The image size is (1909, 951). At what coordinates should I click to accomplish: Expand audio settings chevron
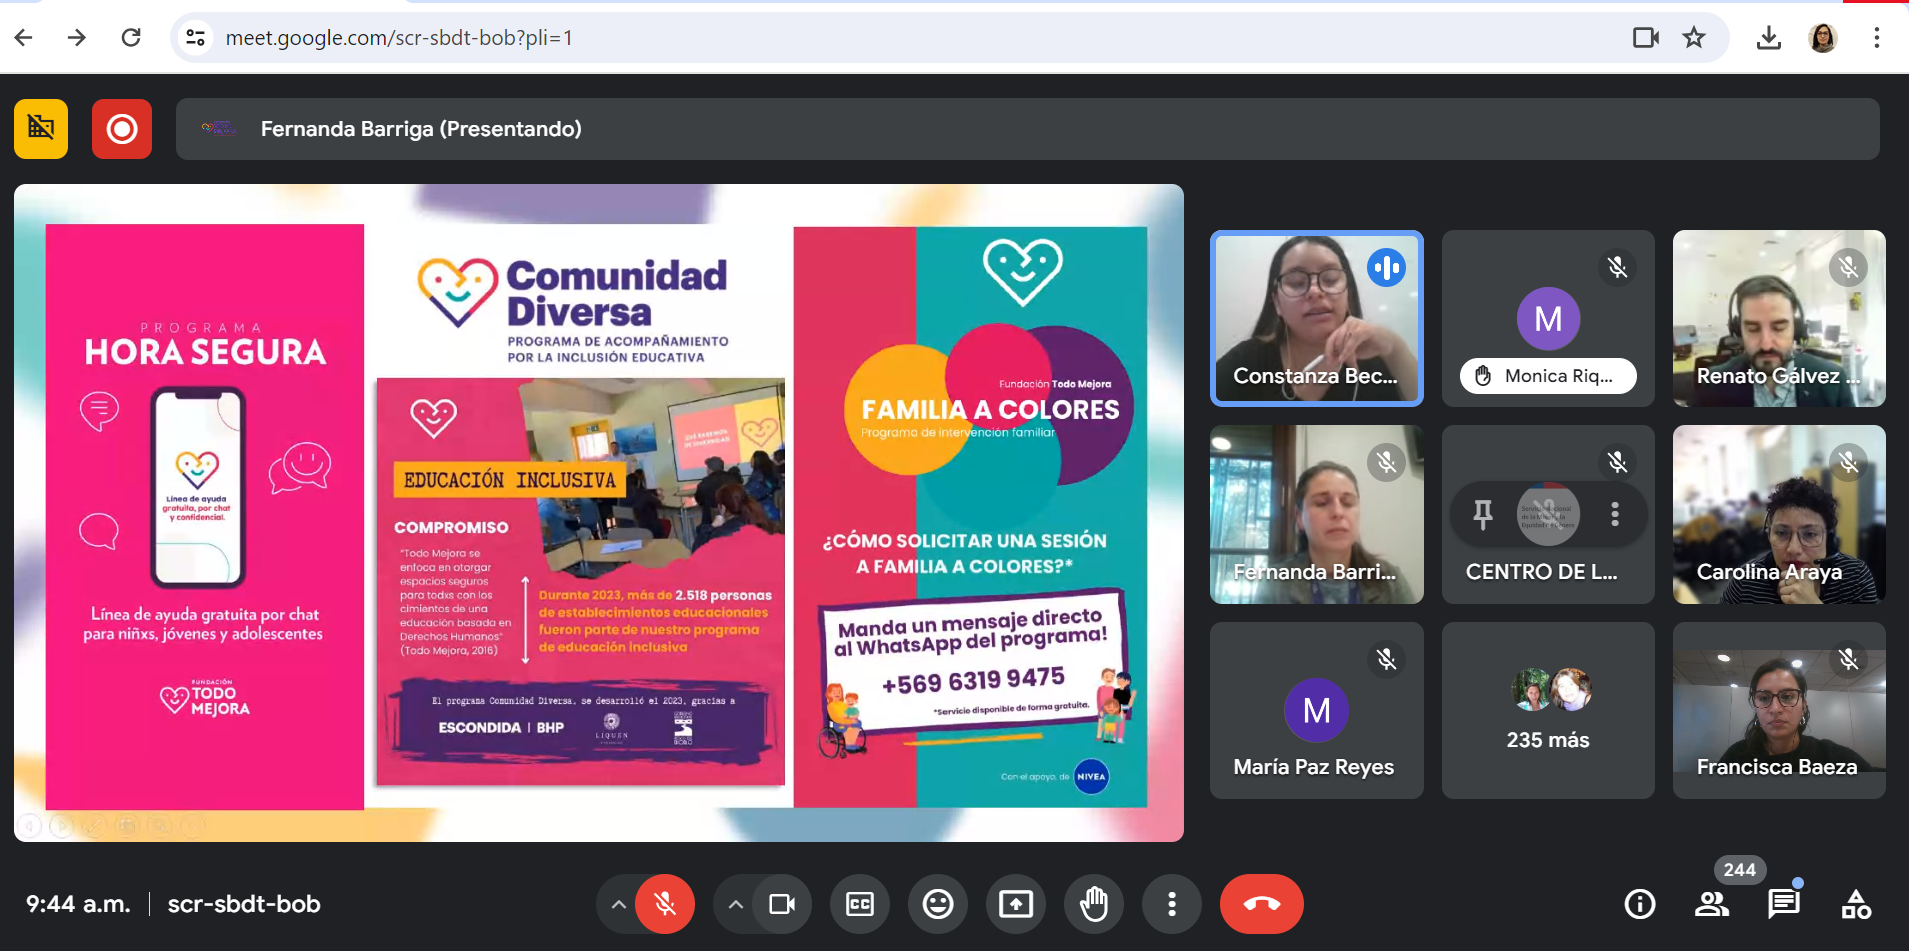(x=619, y=904)
